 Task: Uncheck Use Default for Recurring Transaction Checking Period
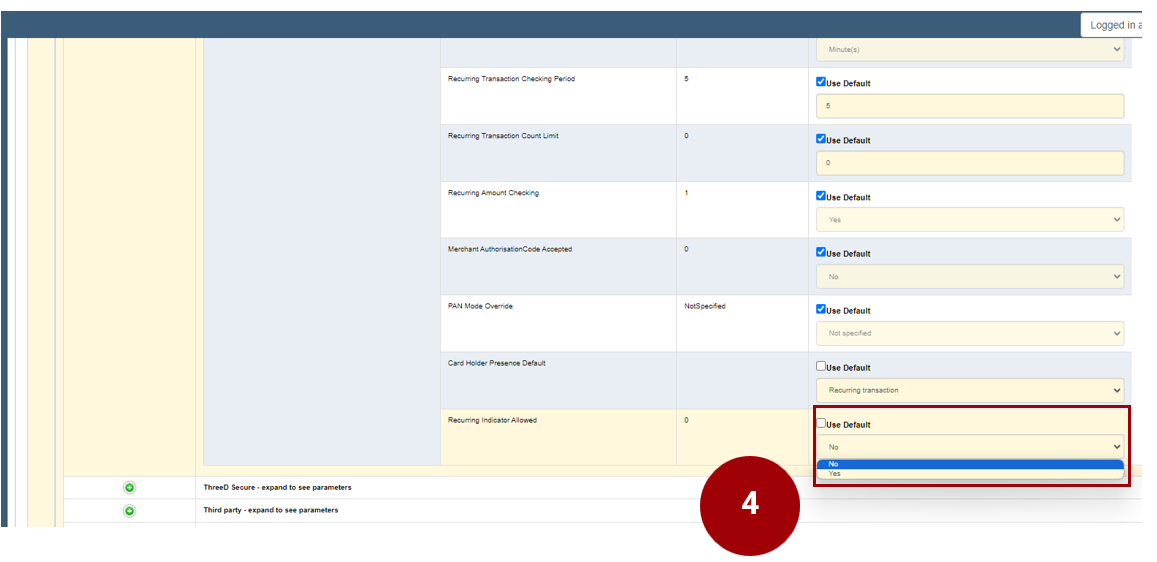[821, 82]
